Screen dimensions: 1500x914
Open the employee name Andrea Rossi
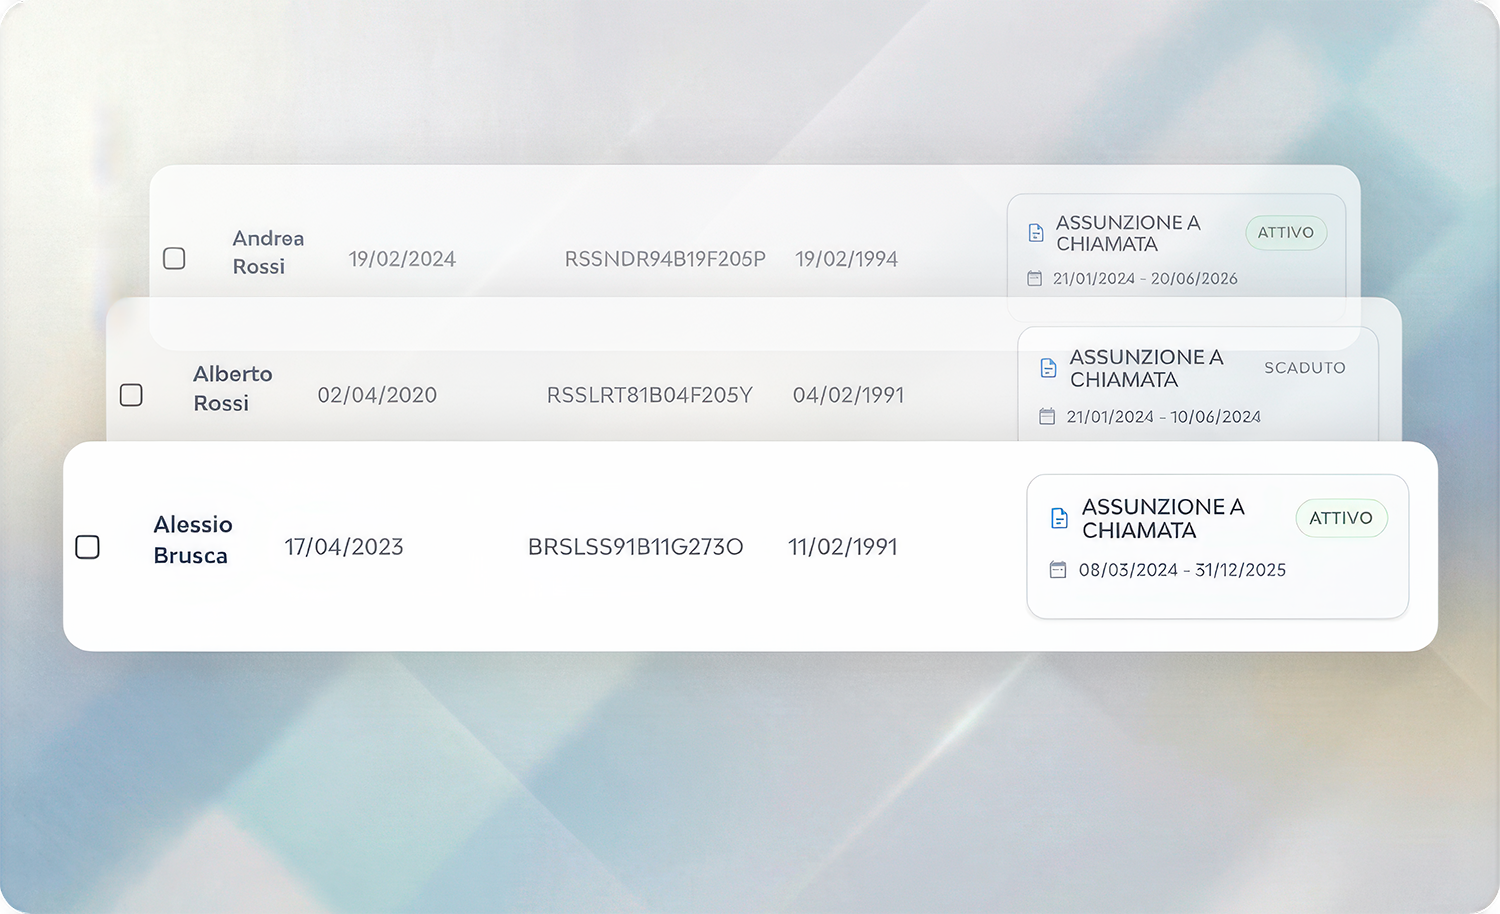(267, 252)
